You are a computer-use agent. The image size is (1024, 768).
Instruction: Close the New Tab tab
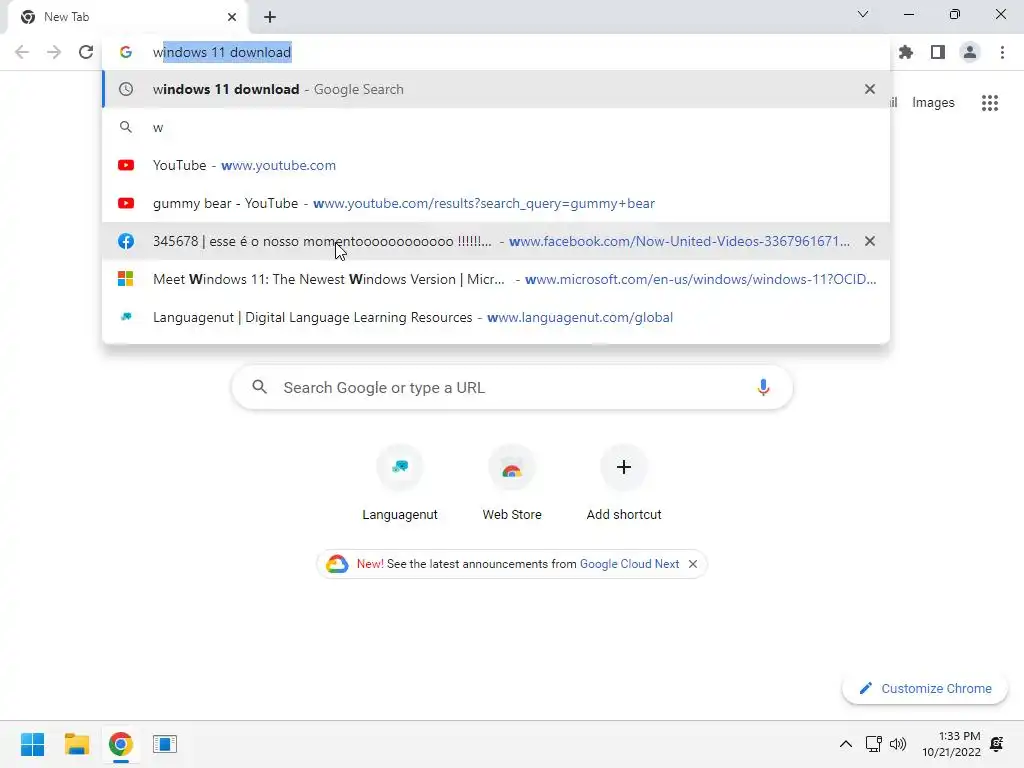tap(232, 17)
